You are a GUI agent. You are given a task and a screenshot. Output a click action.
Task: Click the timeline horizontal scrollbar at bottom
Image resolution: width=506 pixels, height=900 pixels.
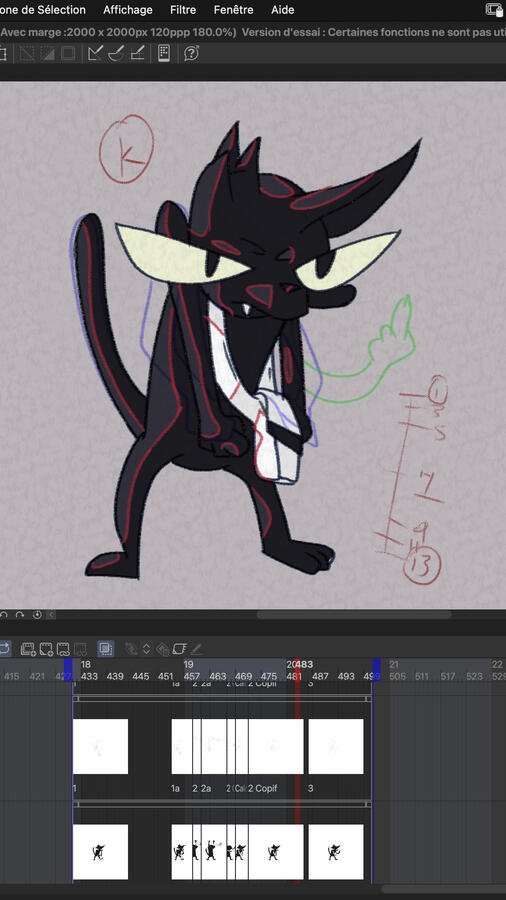tap(443, 889)
